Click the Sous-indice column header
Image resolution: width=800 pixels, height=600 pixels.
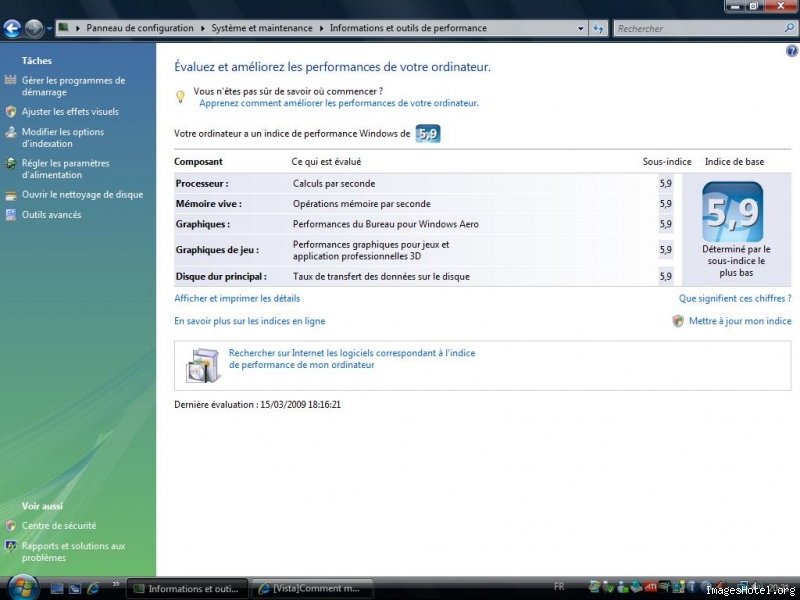667,162
